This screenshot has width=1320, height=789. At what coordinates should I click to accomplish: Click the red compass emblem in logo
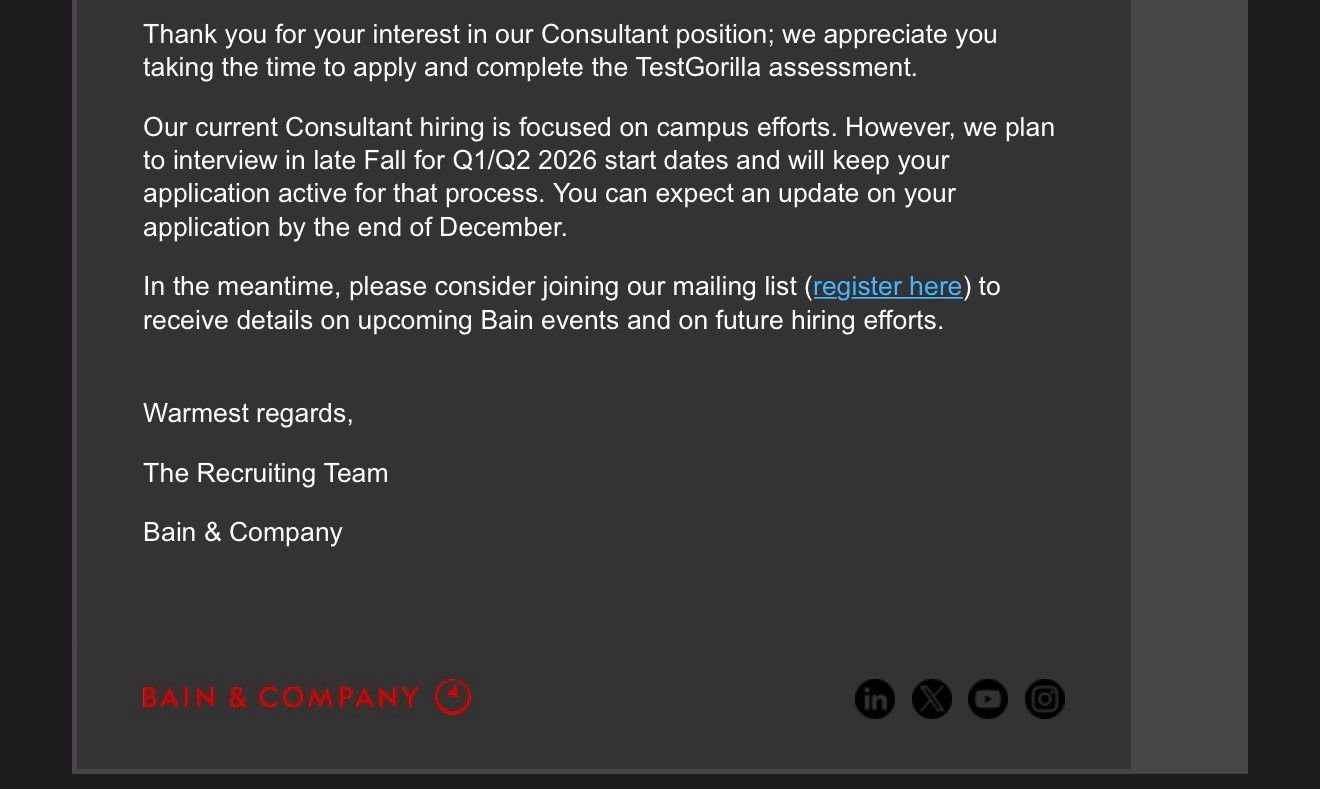pyautogui.click(x=453, y=696)
